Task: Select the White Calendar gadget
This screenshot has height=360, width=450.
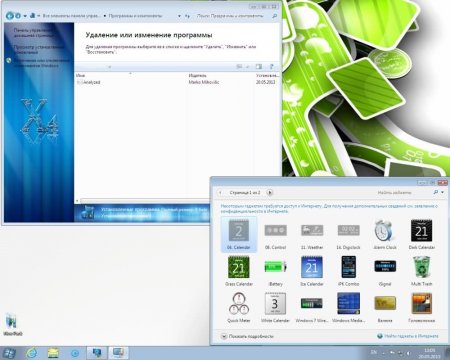Action: pos(275,307)
